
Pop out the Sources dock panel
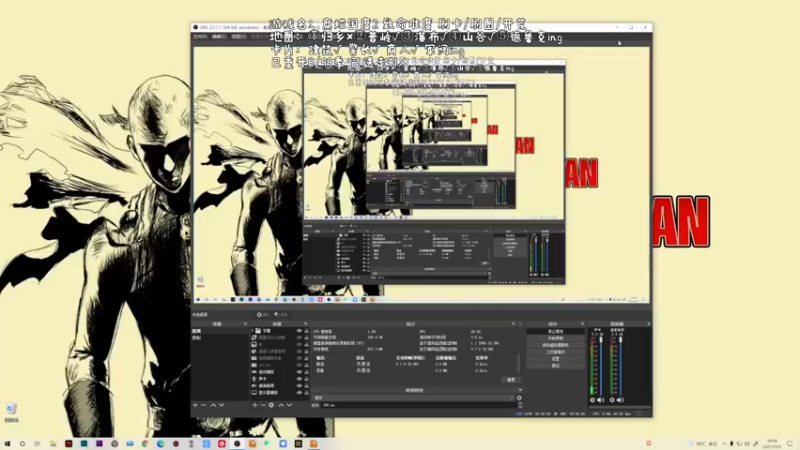pos(306,324)
